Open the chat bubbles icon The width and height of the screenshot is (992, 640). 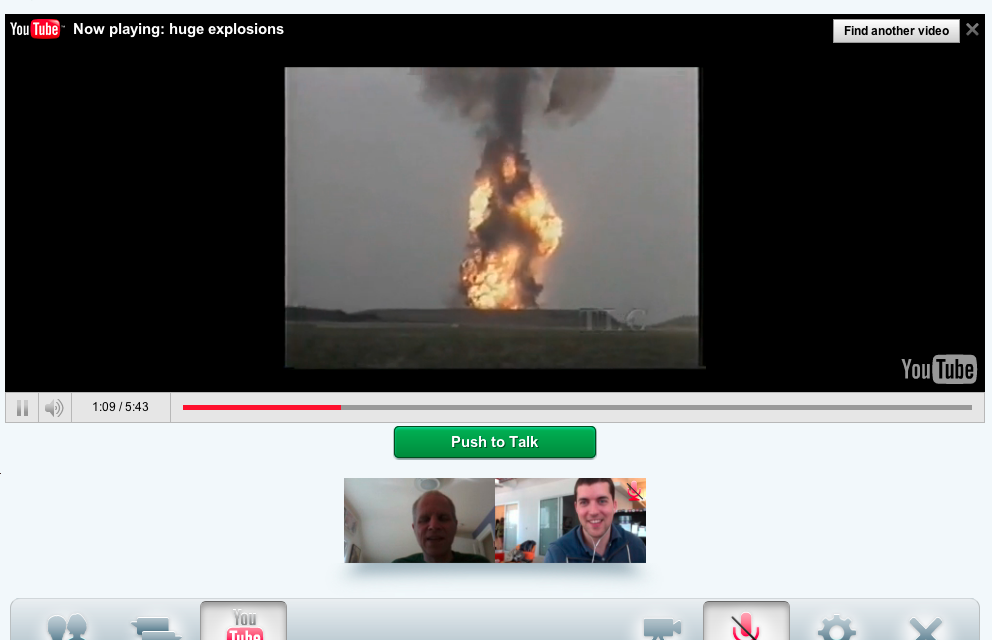point(156,628)
